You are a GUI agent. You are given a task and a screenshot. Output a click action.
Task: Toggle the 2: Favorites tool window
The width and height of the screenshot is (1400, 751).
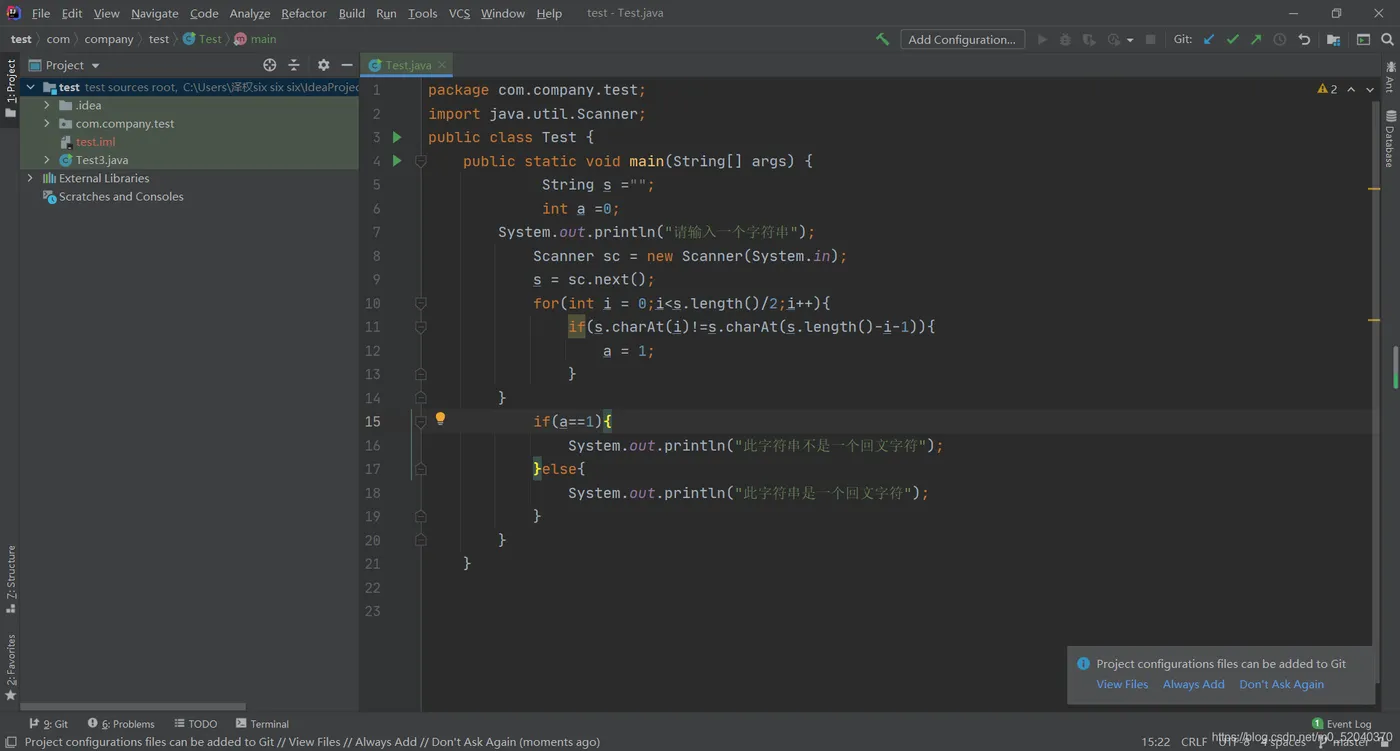point(11,668)
